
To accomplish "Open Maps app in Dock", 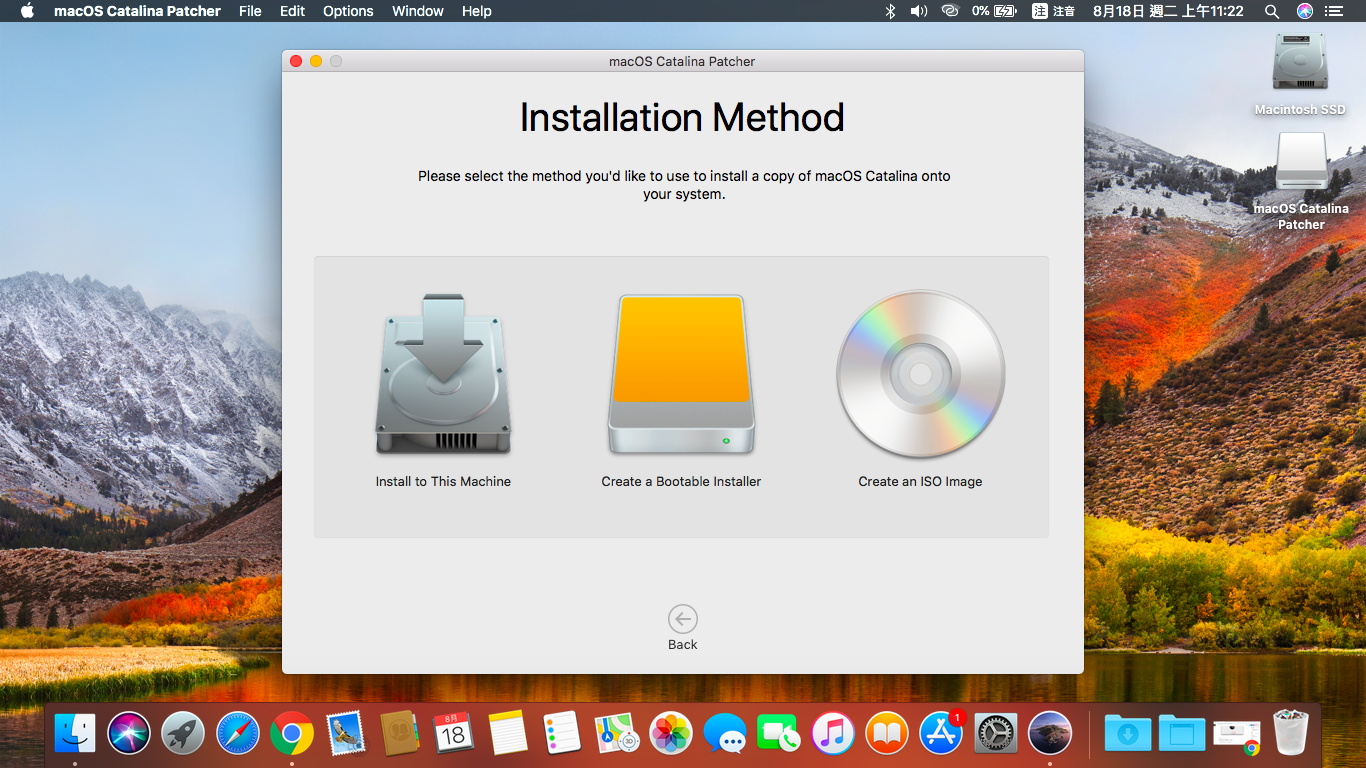I will [616, 734].
